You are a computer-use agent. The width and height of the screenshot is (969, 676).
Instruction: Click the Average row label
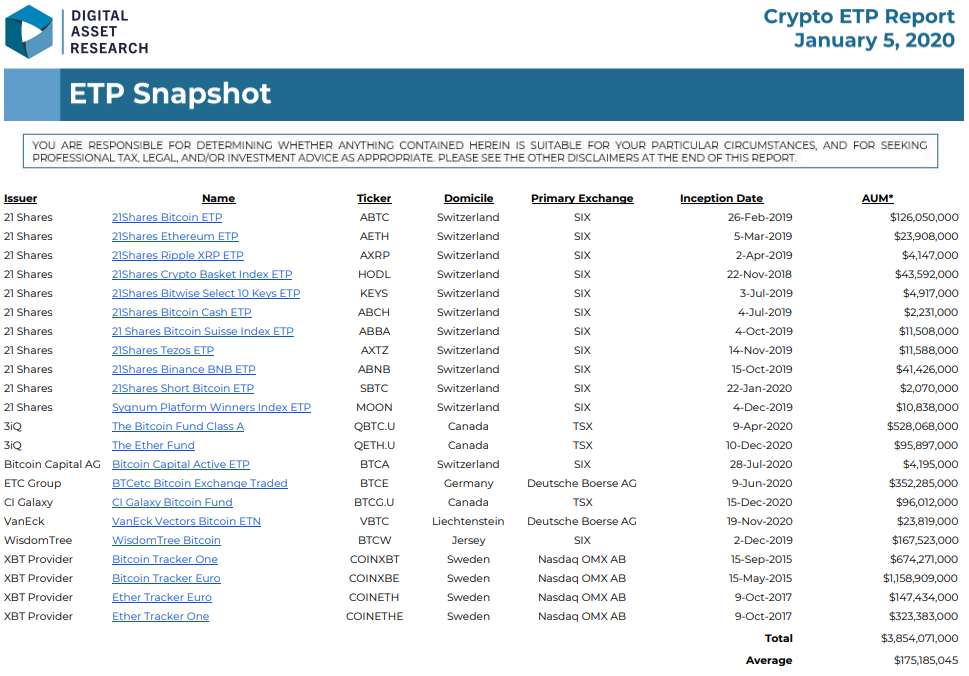769,661
